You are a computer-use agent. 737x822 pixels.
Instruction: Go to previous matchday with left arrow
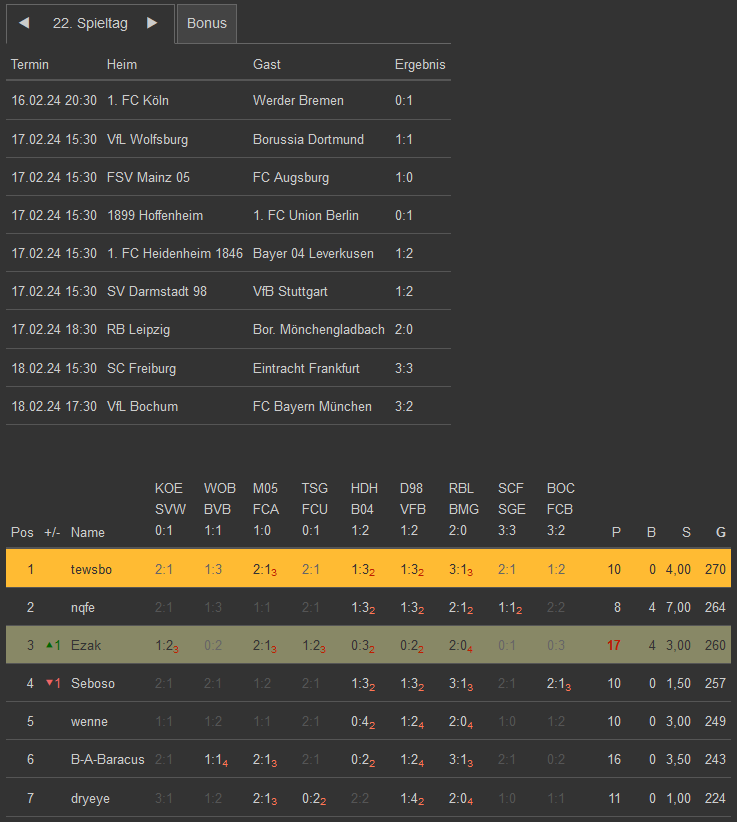(24, 23)
